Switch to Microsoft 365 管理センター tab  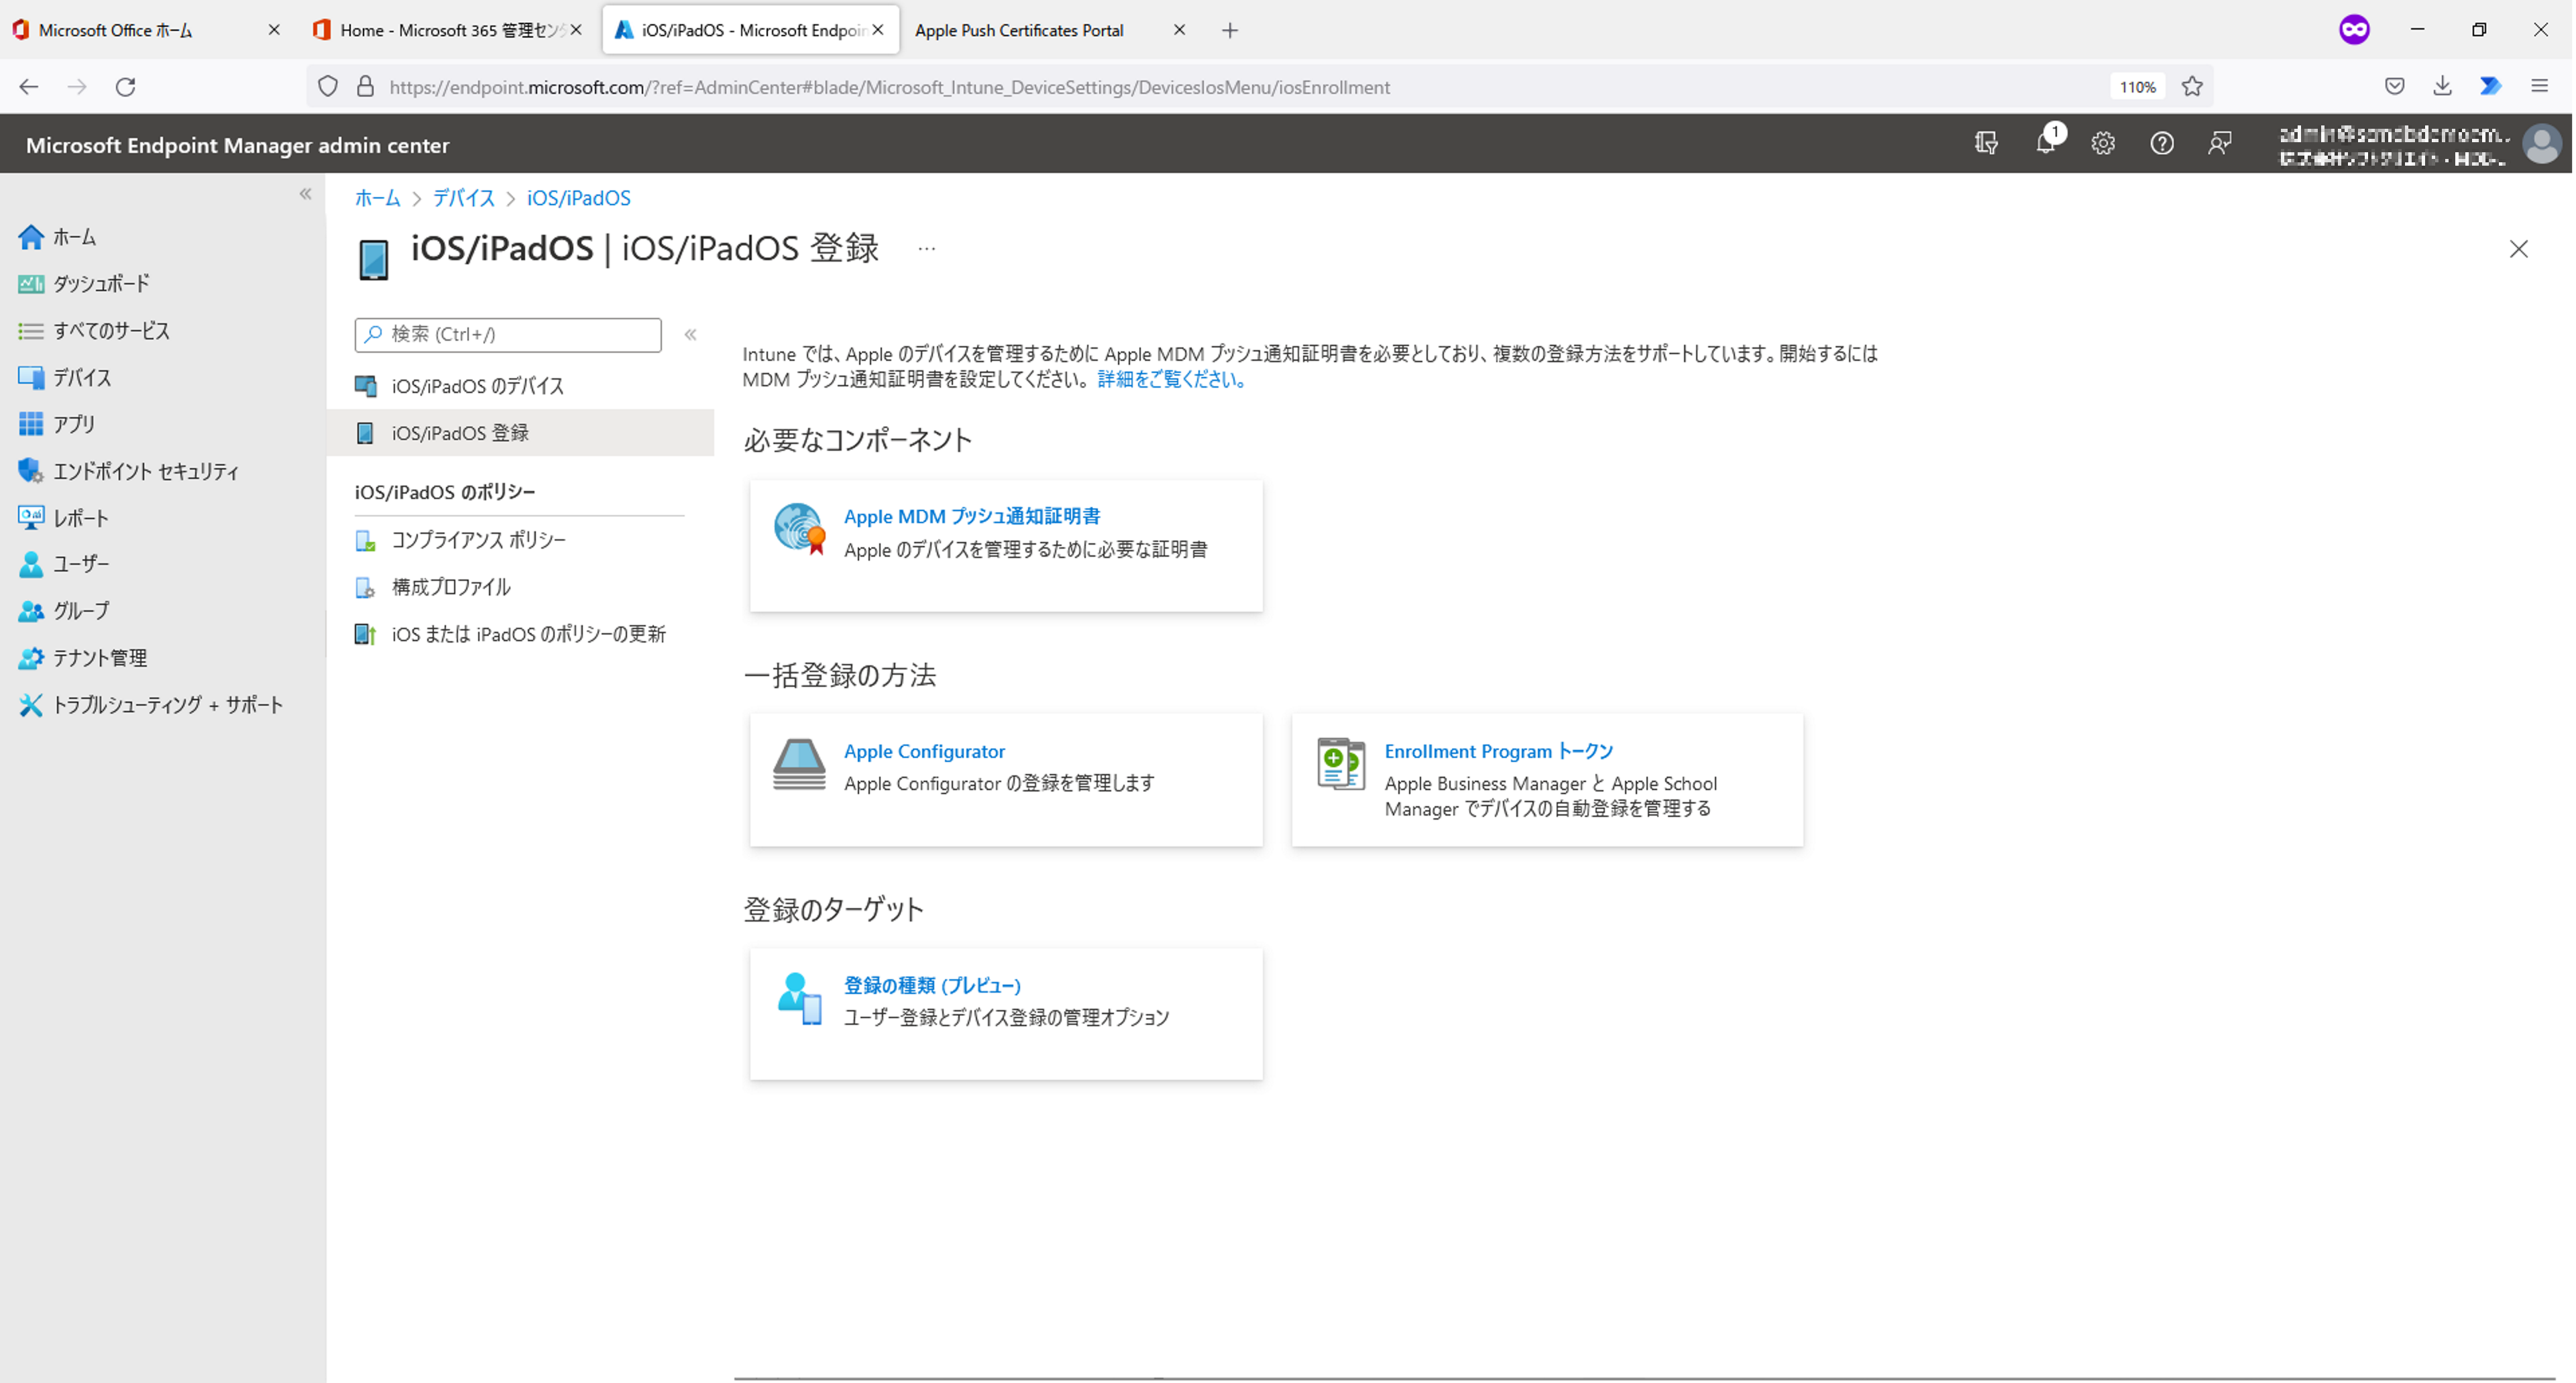click(447, 30)
